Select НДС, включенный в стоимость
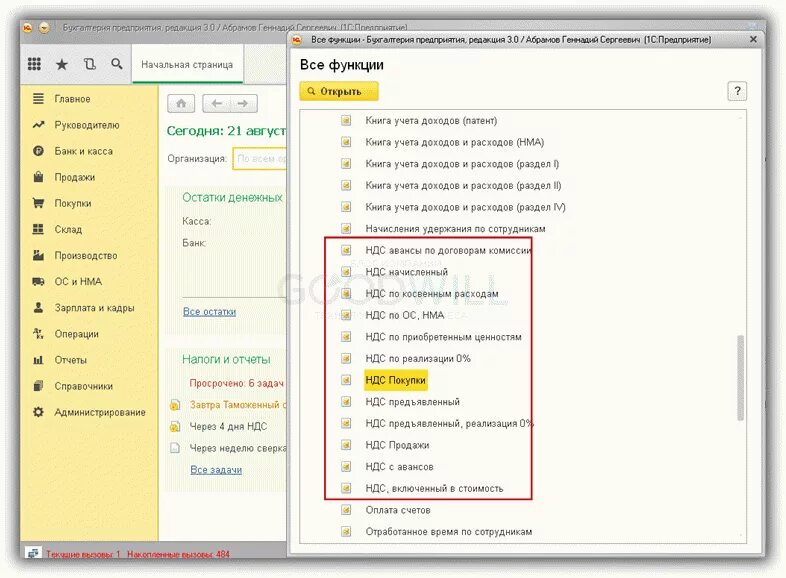Viewport: 786px width, 578px height. [x=434, y=488]
